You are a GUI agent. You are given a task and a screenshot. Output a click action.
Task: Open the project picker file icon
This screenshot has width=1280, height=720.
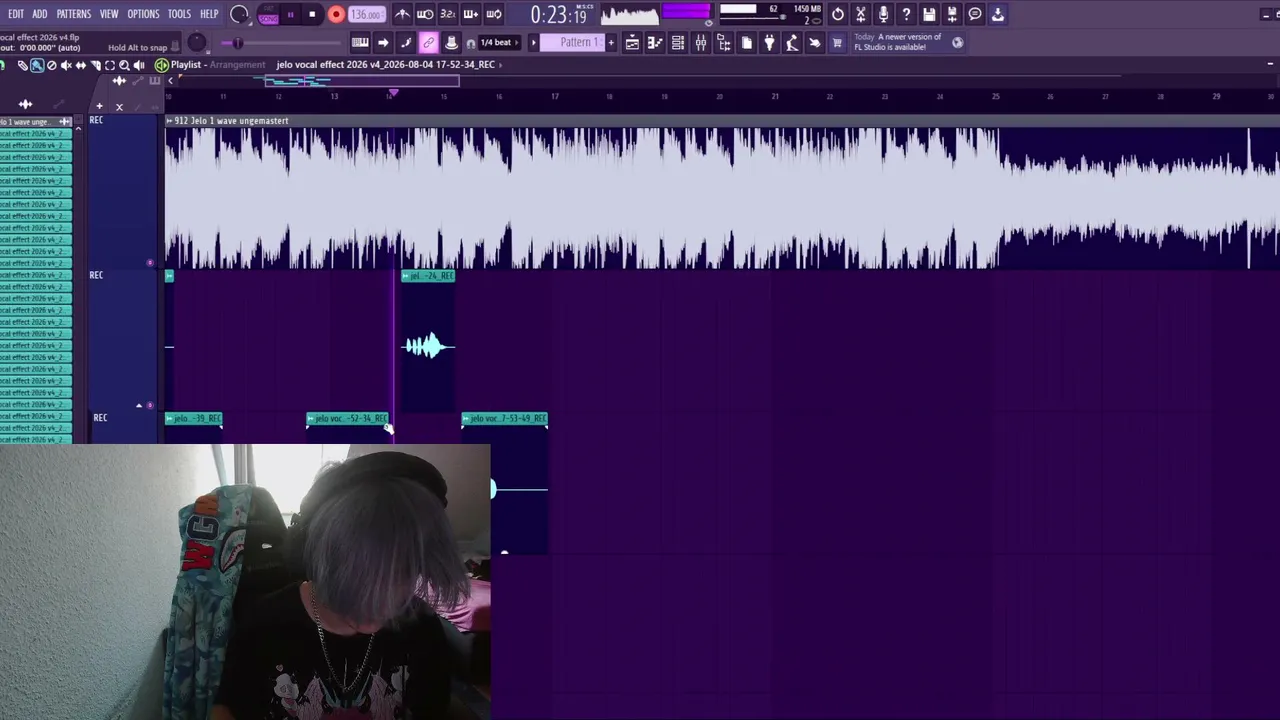(x=747, y=43)
